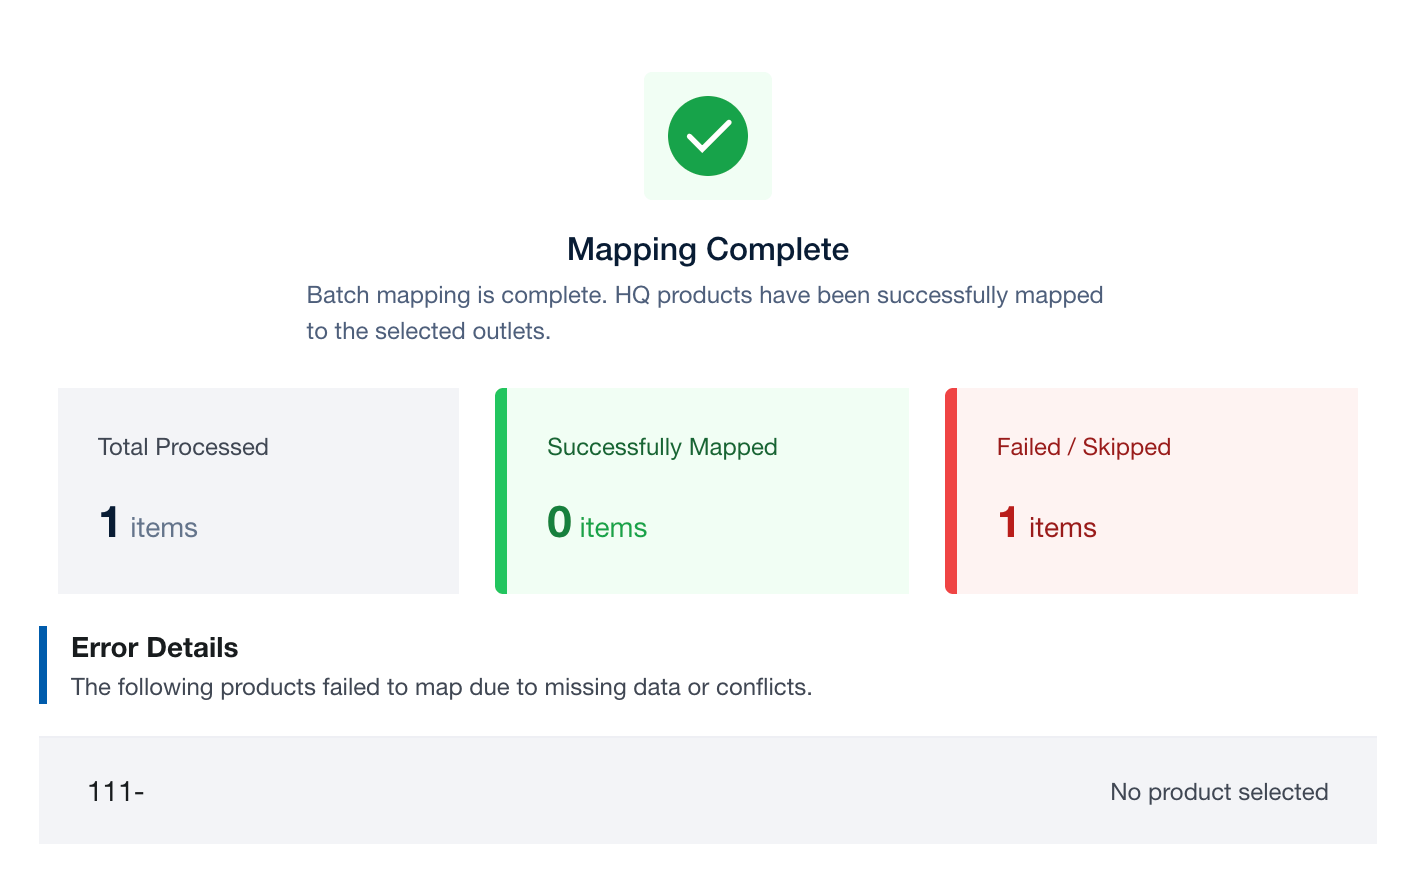Select the Total Processed card label
This screenshot has height=878, width=1422.
pyautogui.click(x=183, y=447)
